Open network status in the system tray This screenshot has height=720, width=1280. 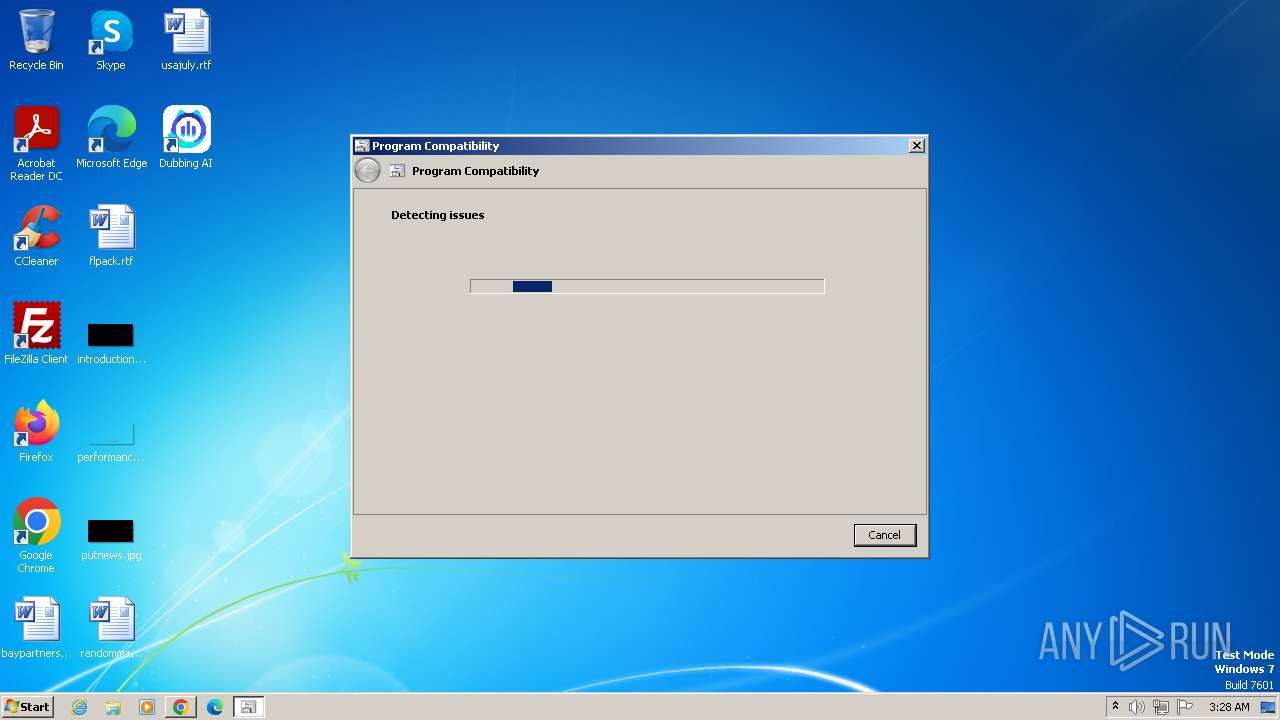click(x=1161, y=707)
